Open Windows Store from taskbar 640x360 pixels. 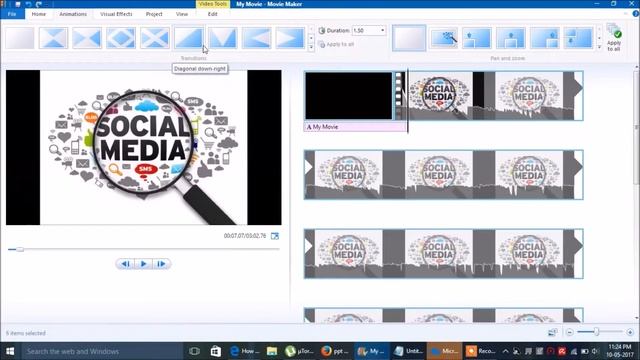(216, 351)
